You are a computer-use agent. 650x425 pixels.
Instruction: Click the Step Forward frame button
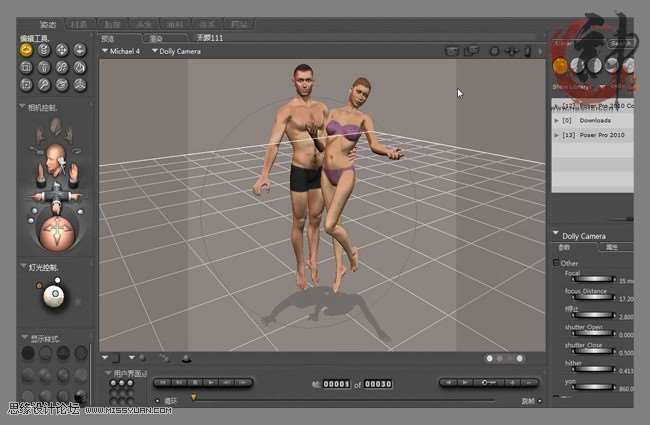coord(244,382)
